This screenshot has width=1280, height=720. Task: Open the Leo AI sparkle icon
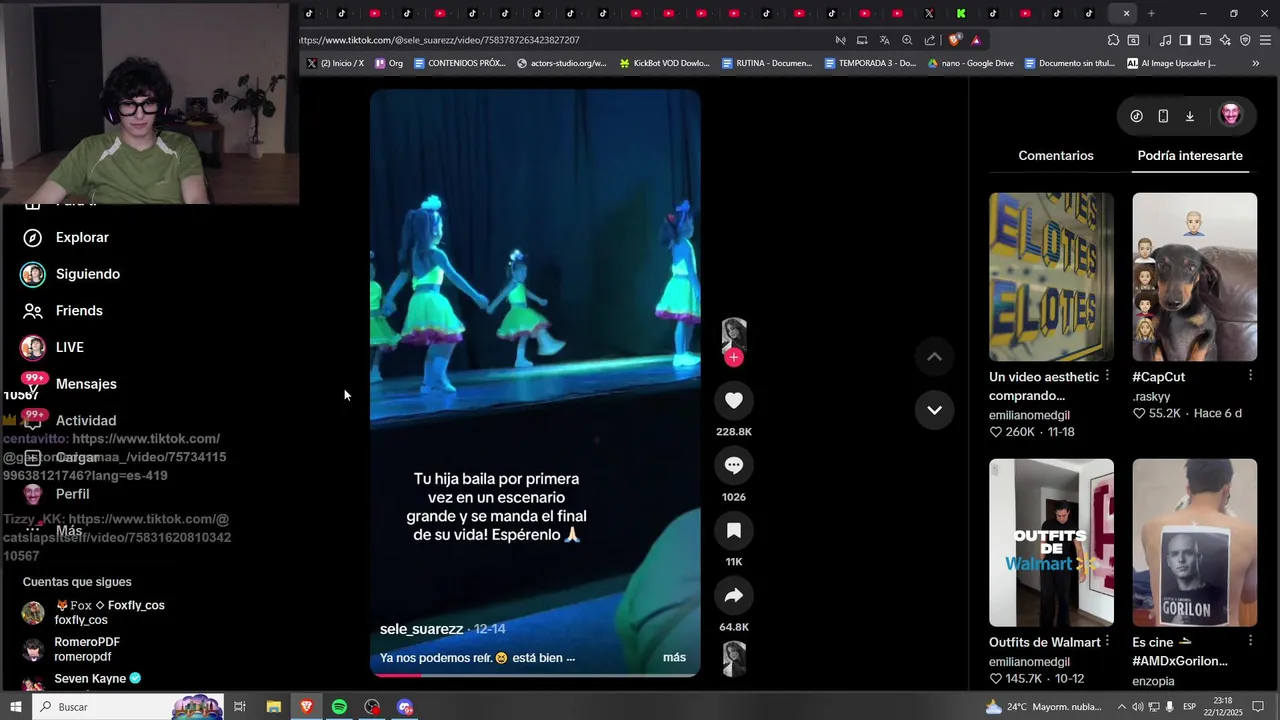(x=1225, y=40)
